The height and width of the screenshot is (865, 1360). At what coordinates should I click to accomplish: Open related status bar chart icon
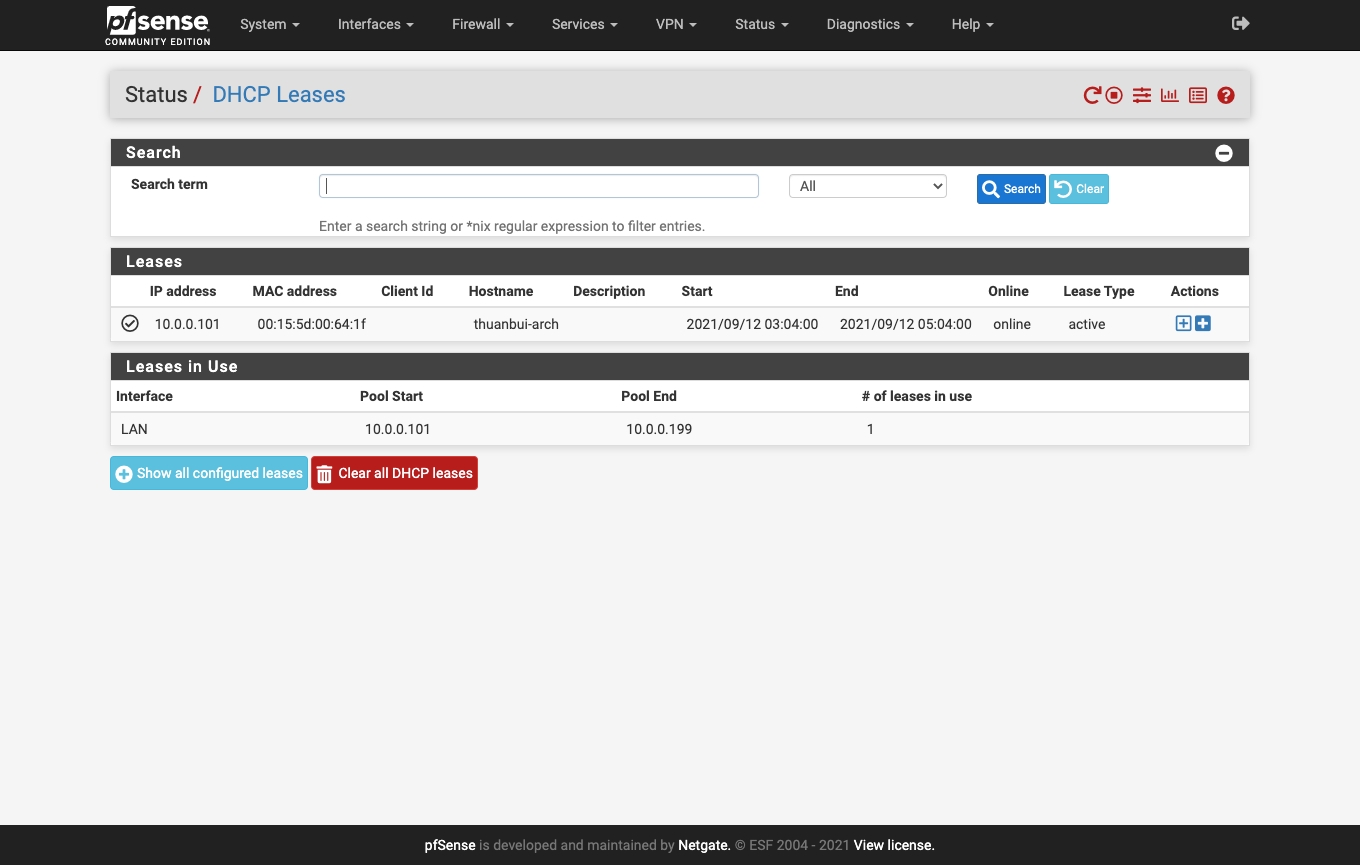pyautogui.click(x=1170, y=95)
